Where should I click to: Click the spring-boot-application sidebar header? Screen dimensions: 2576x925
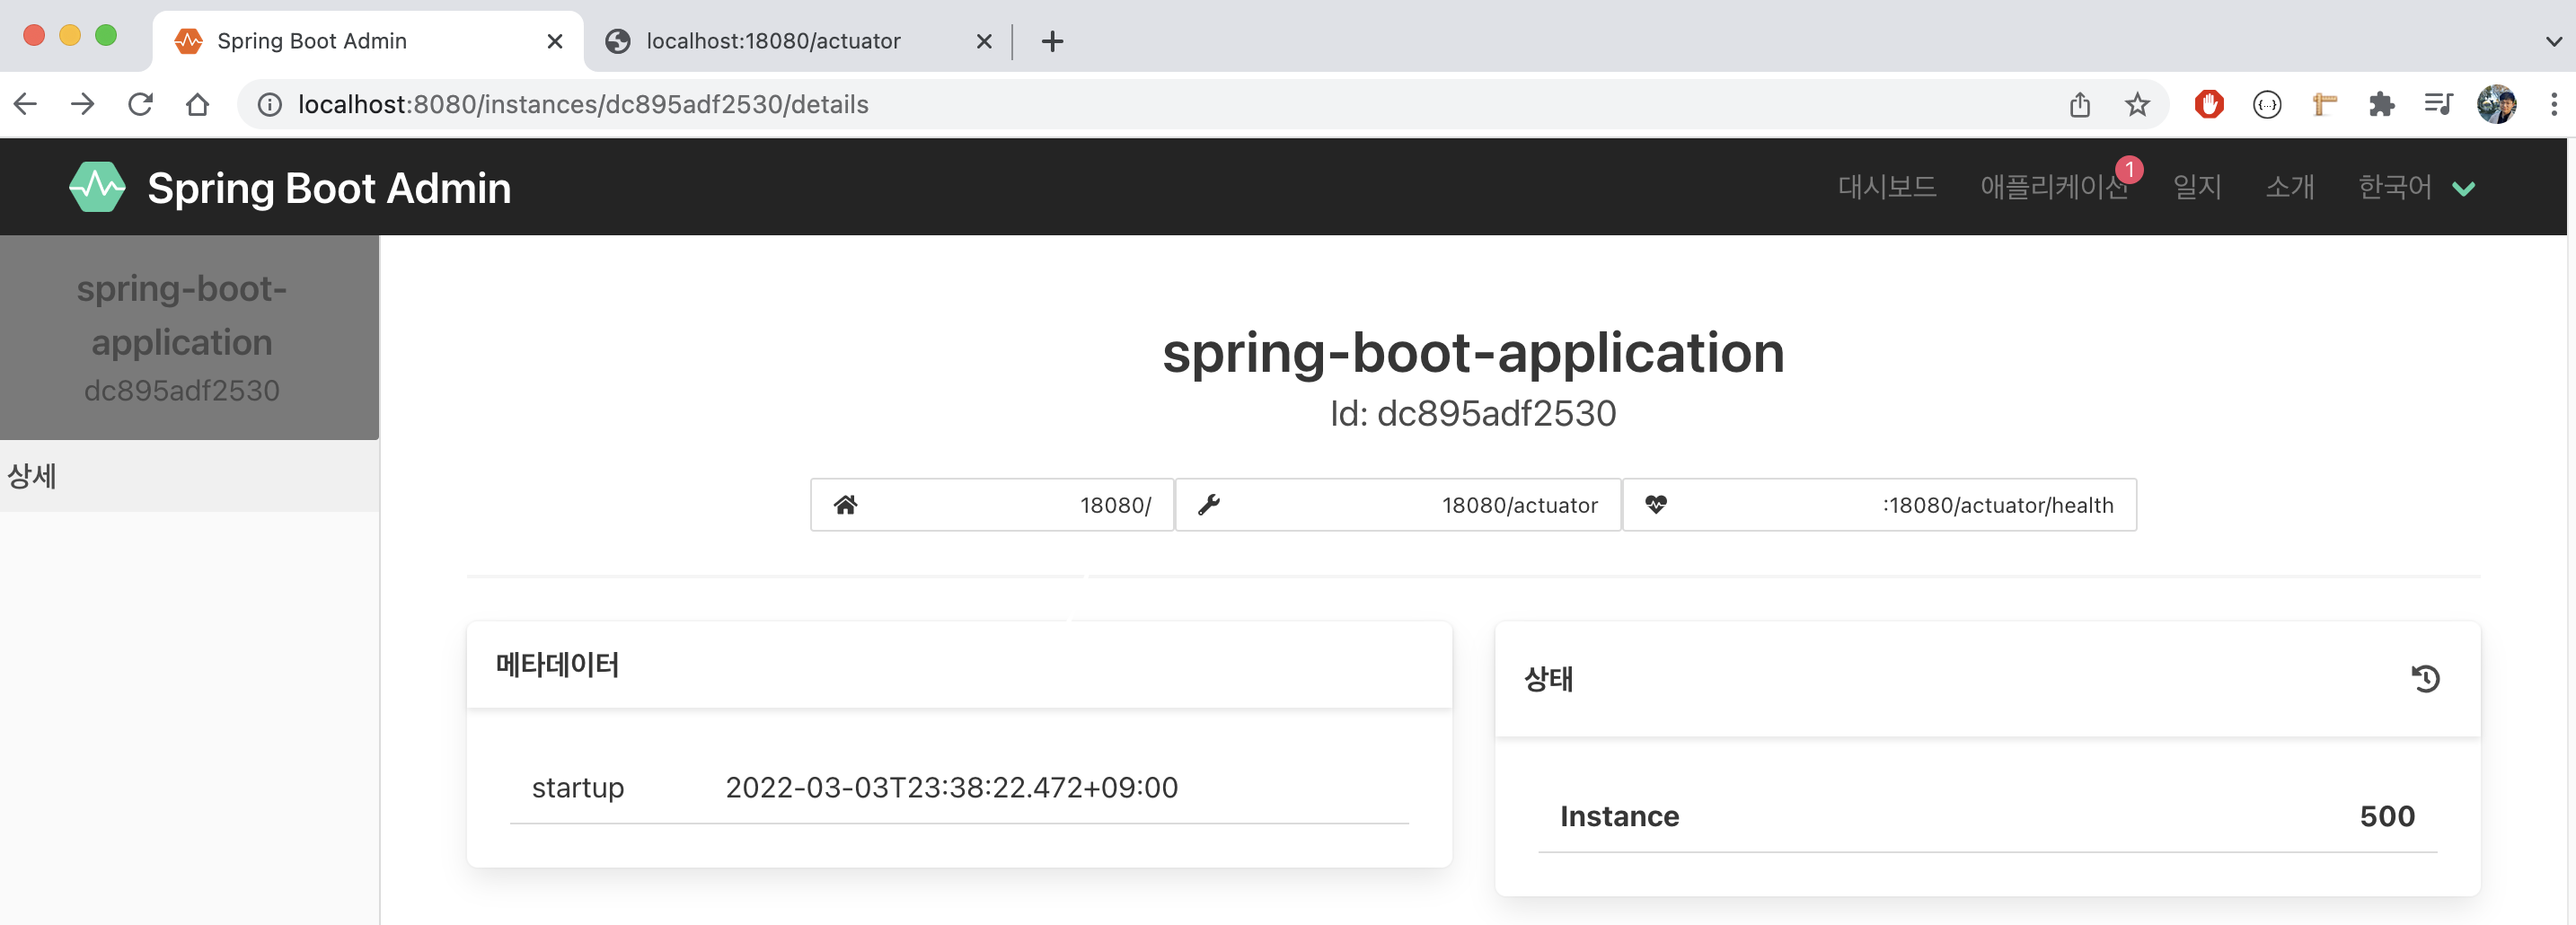(x=189, y=337)
